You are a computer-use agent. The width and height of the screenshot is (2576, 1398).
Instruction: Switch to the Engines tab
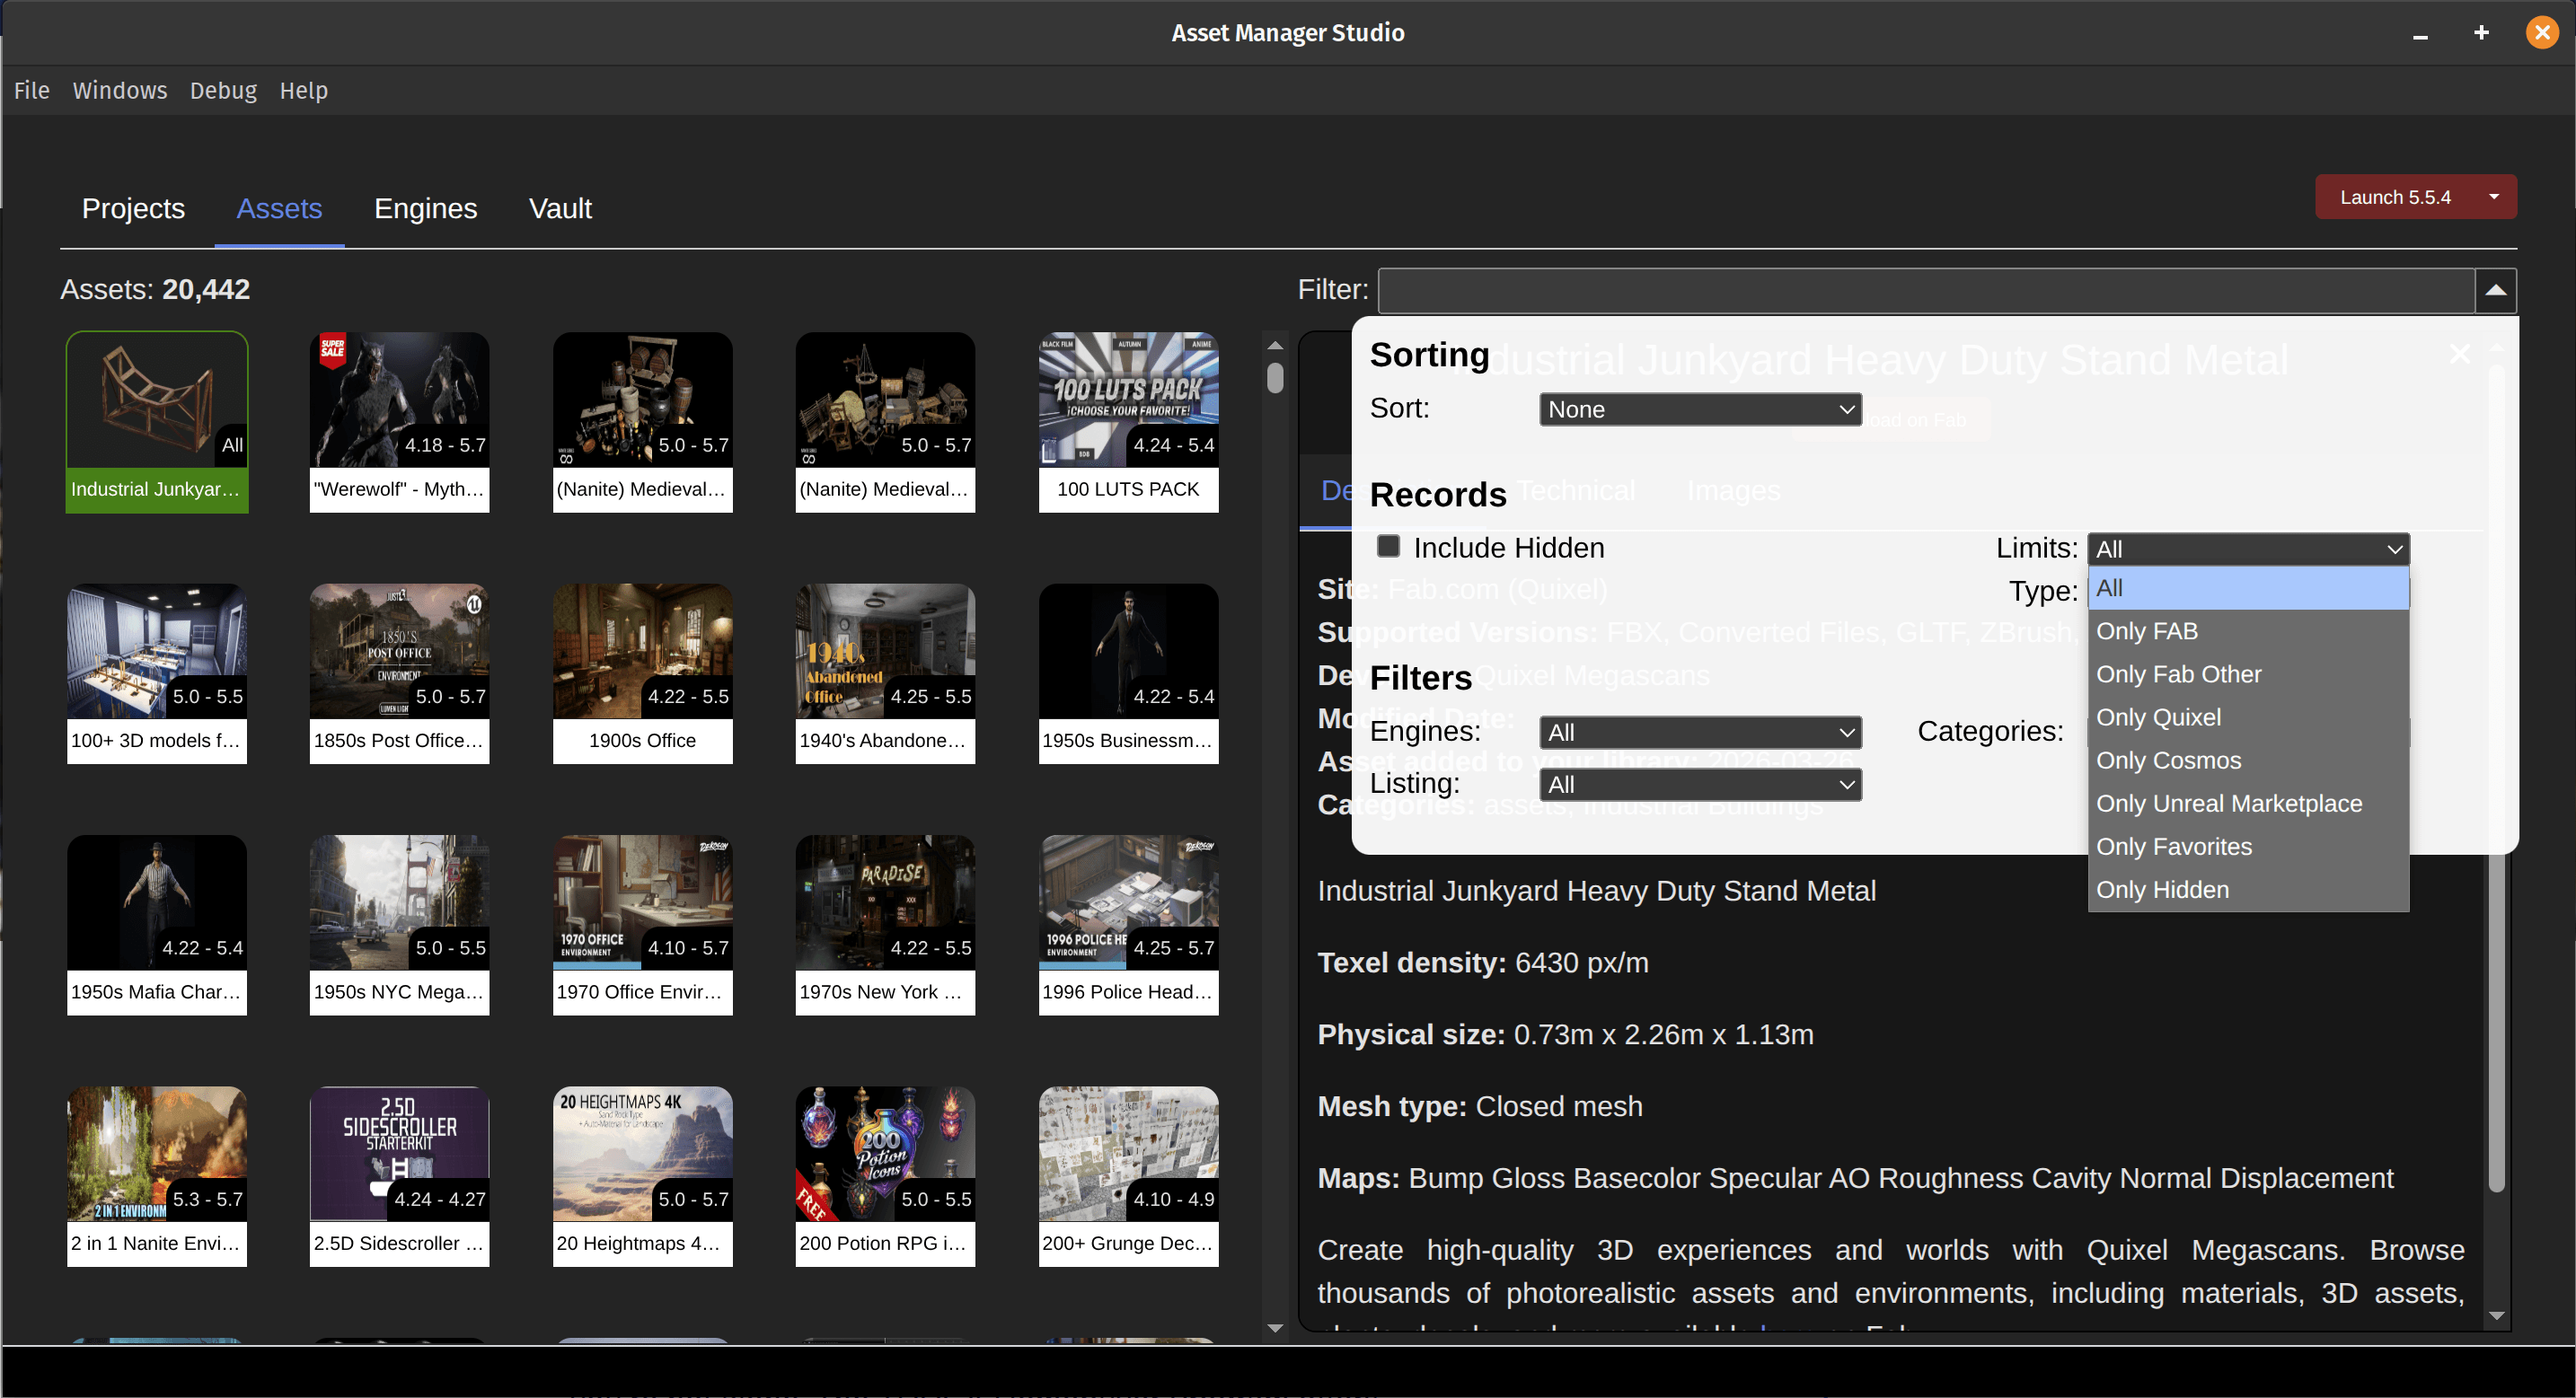pos(425,208)
